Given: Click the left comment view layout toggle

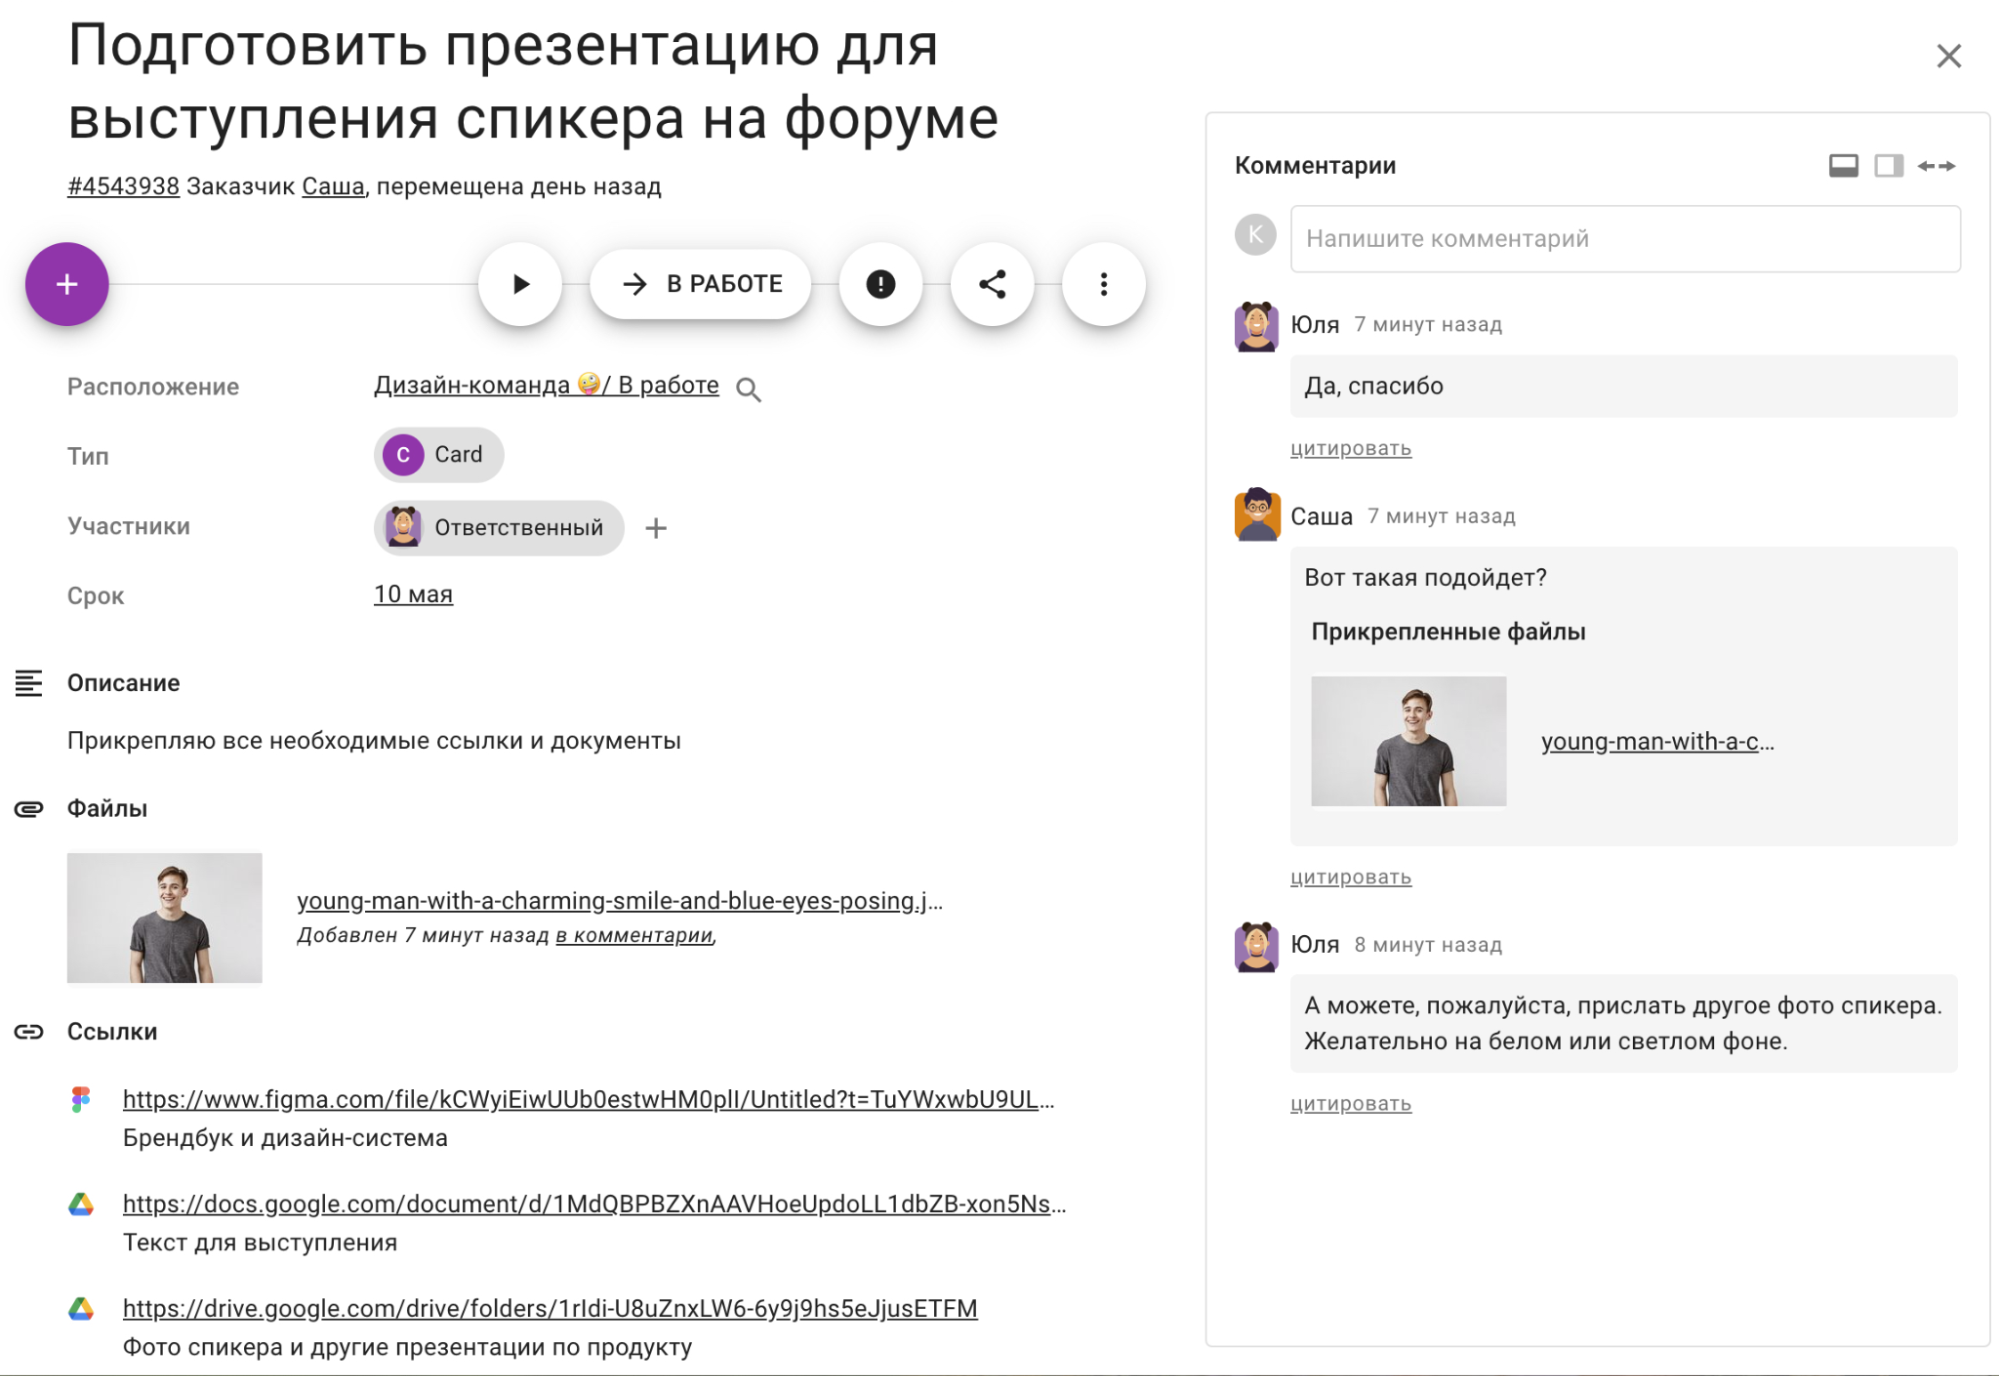Looking at the screenshot, I should pos(1841,165).
